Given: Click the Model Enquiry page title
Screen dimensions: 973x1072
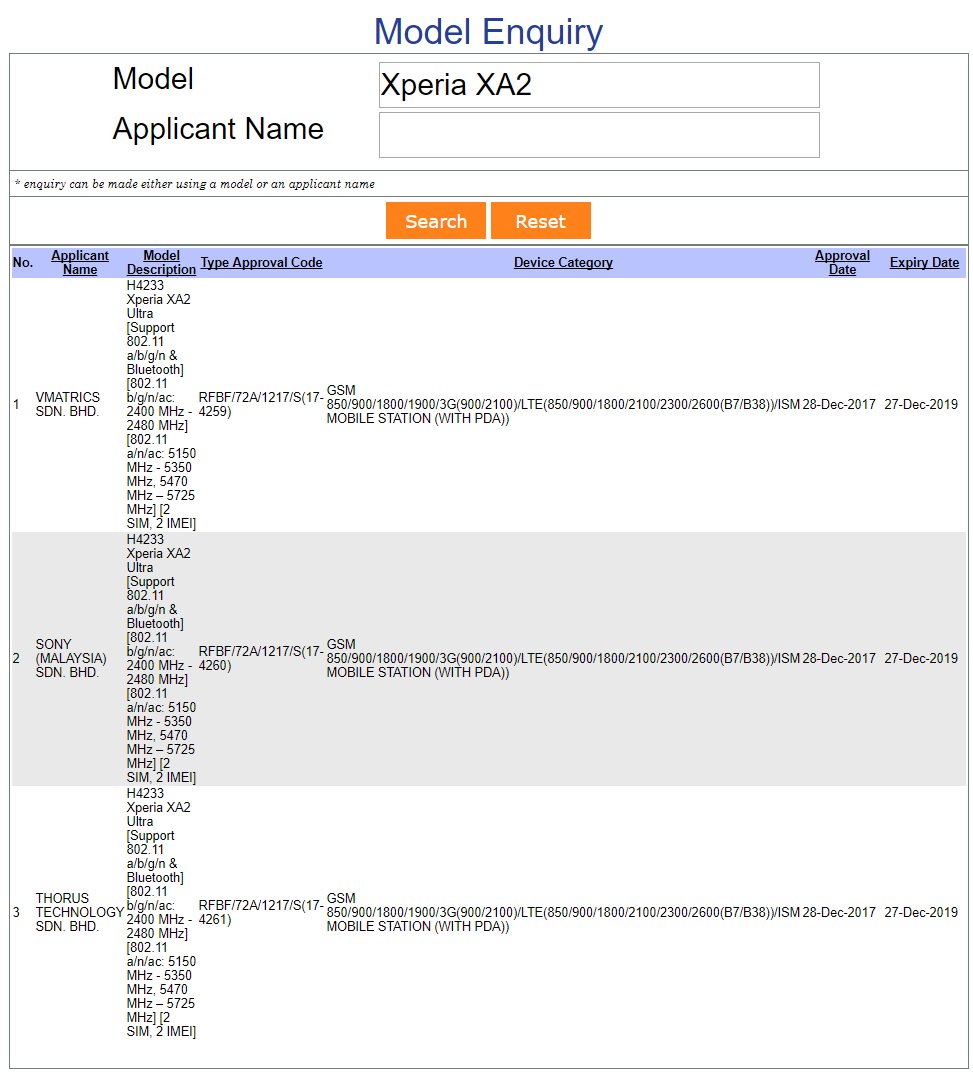Looking at the screenshot, I should coord(488,32).
